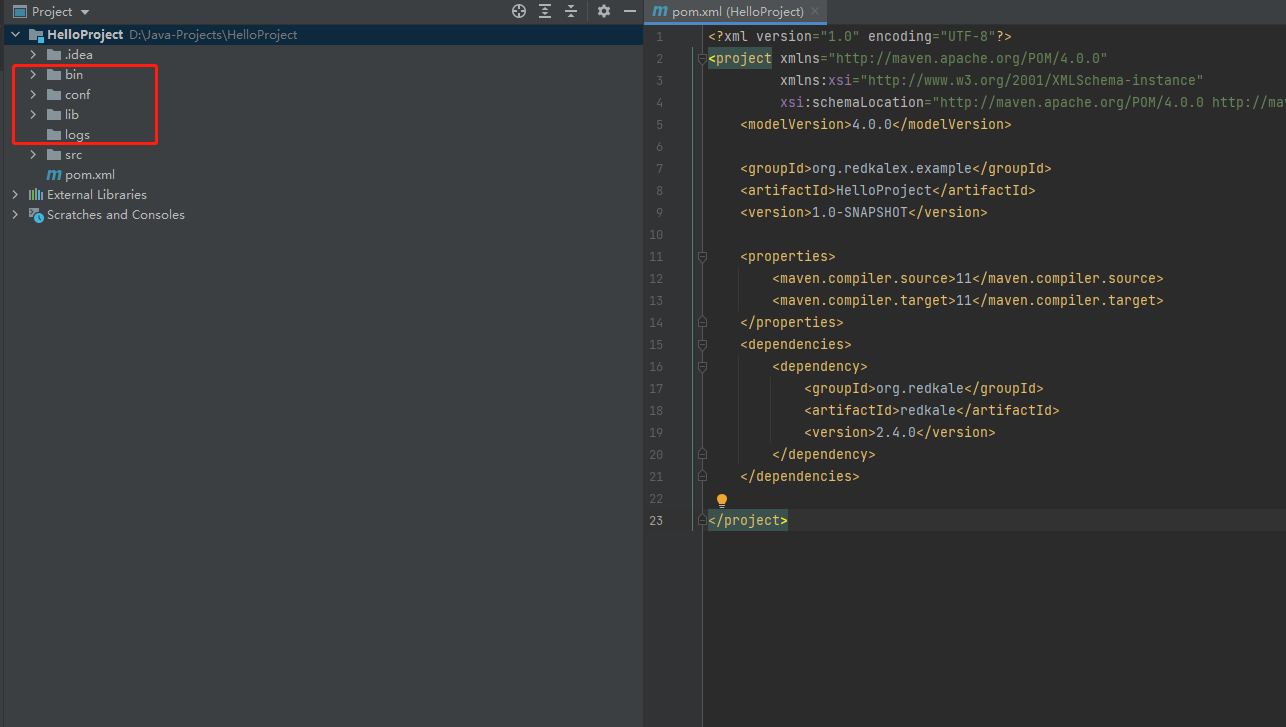Select pom.xml in the project tree
The image size is (1286, 727).
89,175
